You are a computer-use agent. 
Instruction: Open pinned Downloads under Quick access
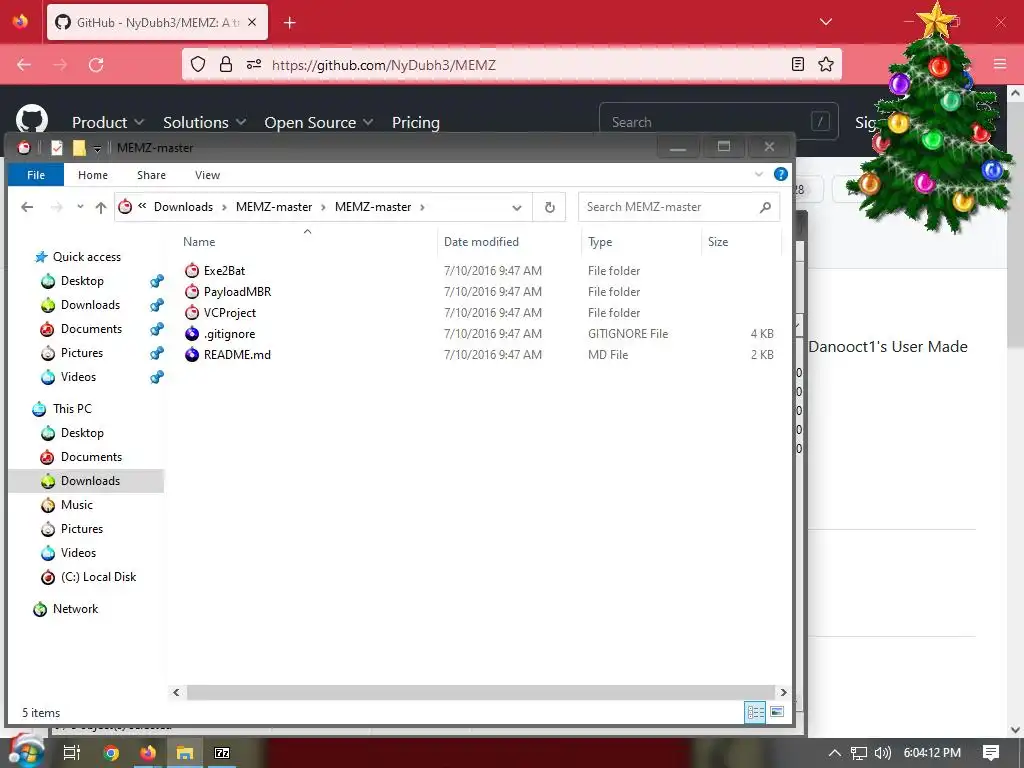click(90, 305)
